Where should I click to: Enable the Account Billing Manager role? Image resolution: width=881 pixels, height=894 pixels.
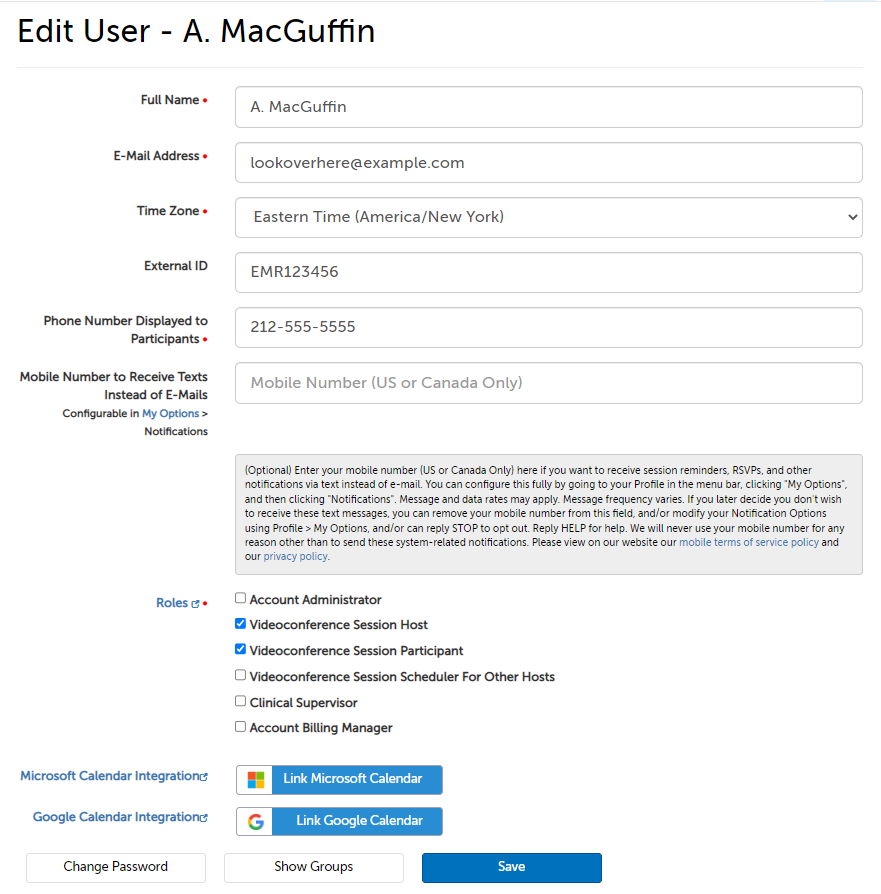point(239,726)
